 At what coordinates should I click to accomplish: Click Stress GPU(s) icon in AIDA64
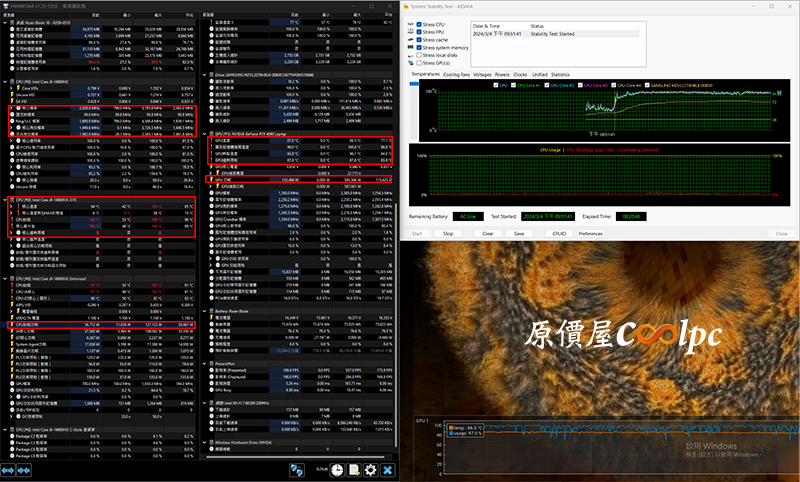(411, 63)
